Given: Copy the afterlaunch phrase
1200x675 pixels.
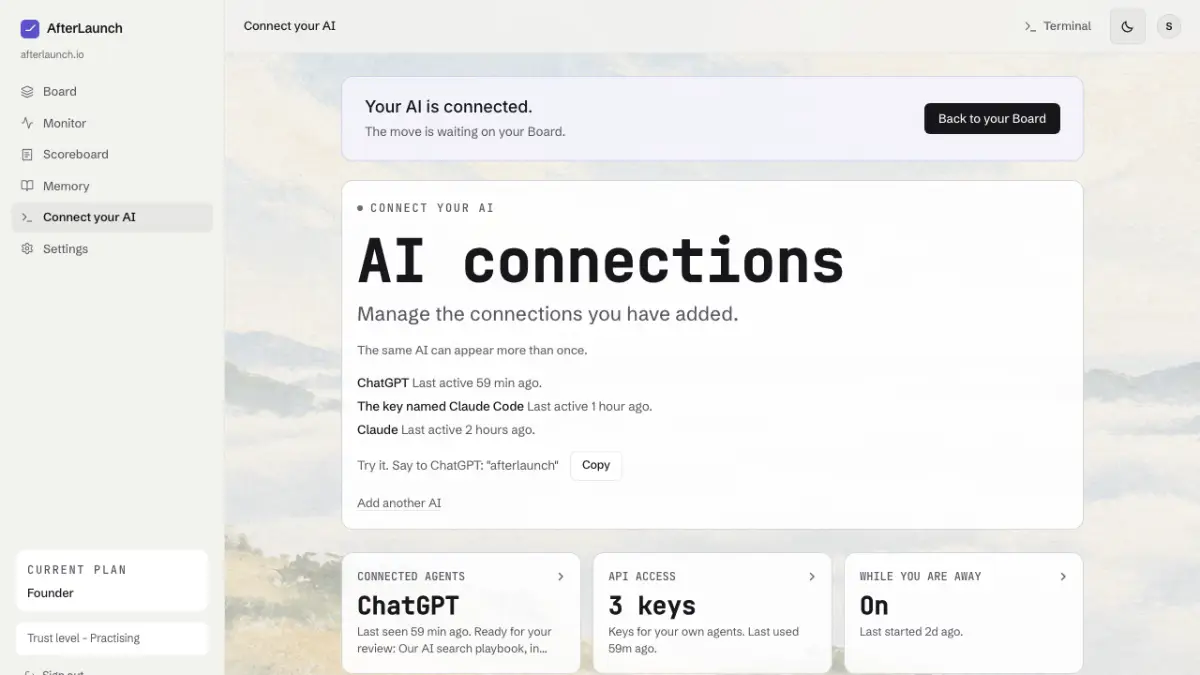Looking at the screenshot, I should pyautogui.click(x=596, y=465).
